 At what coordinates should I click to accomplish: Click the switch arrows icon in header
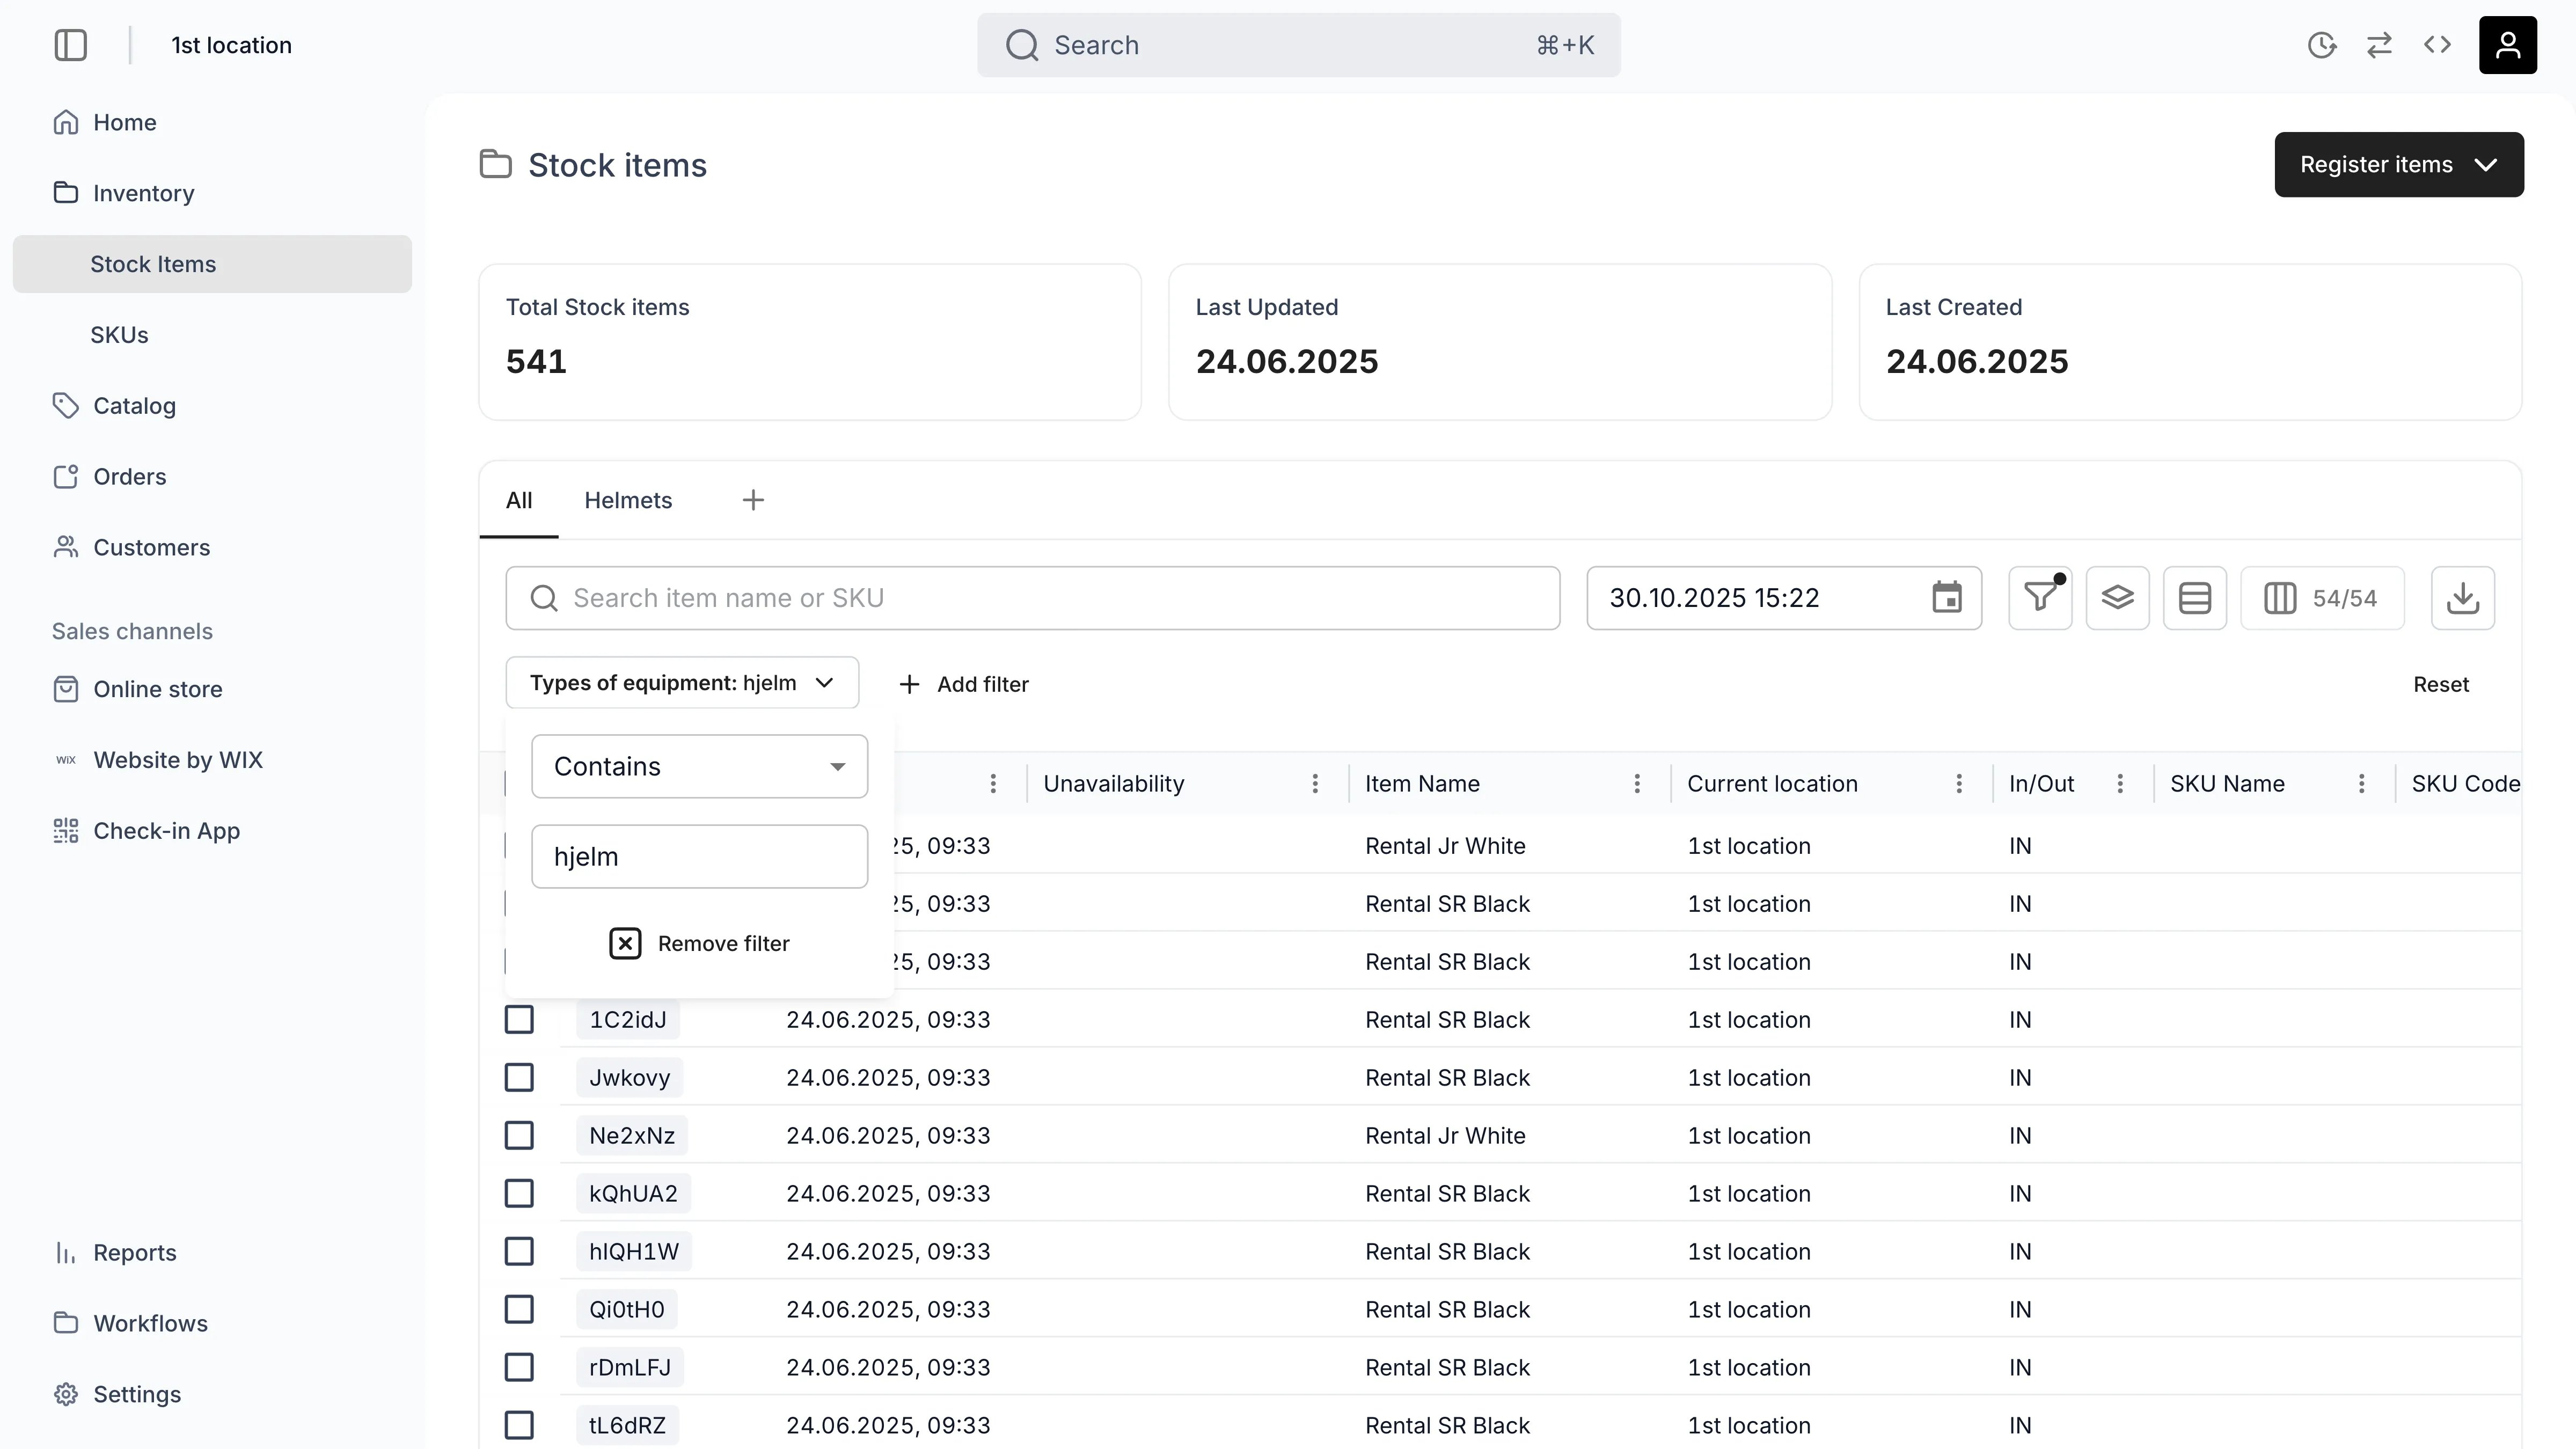(2379, 45)
